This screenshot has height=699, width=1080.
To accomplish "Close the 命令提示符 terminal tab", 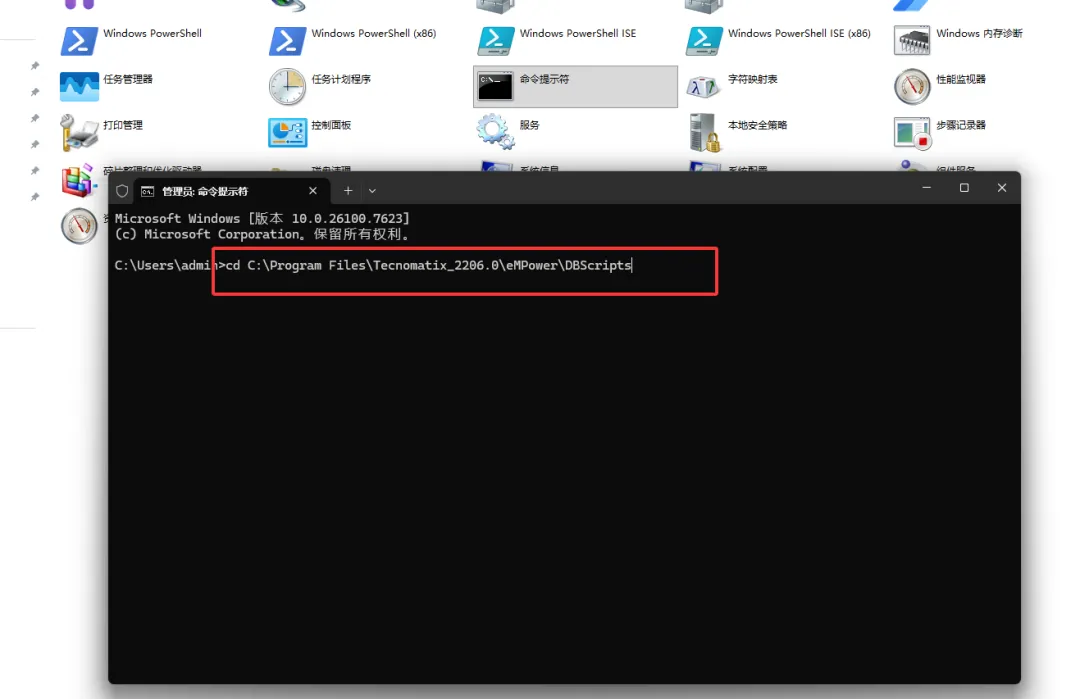I will (x=313, y=191).
